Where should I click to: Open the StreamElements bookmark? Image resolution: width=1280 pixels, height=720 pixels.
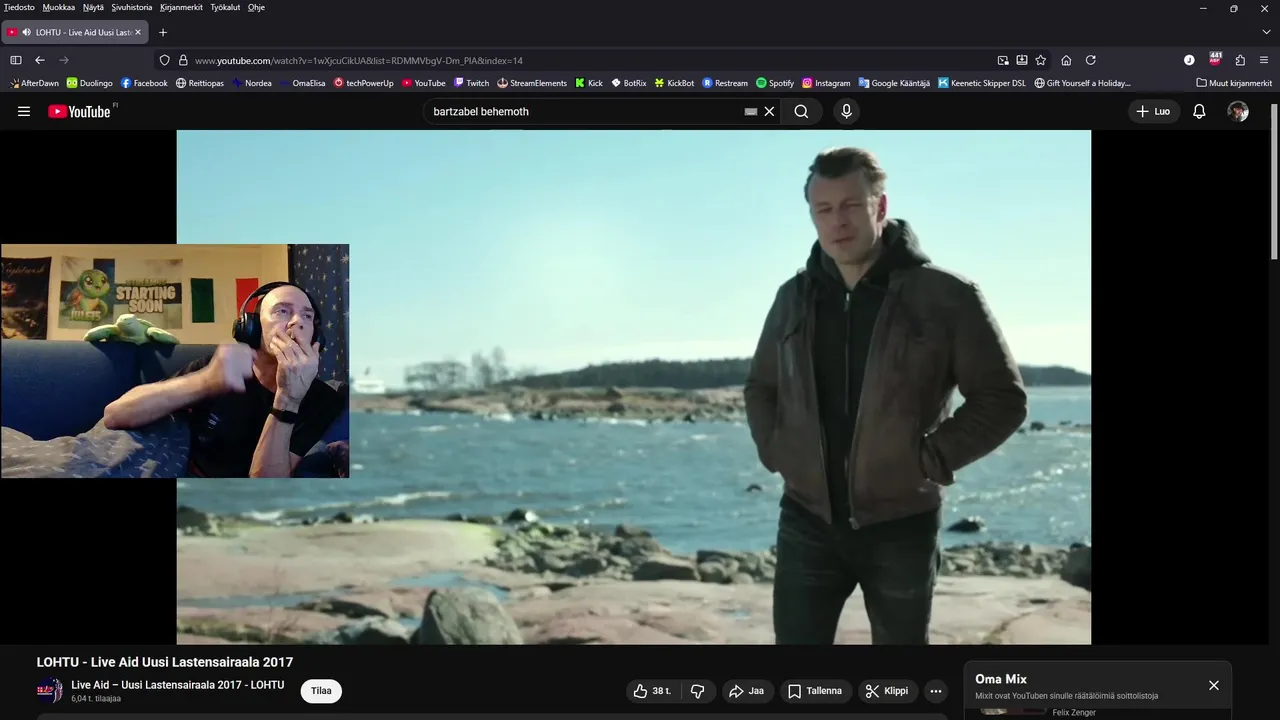tap(532, 83)
